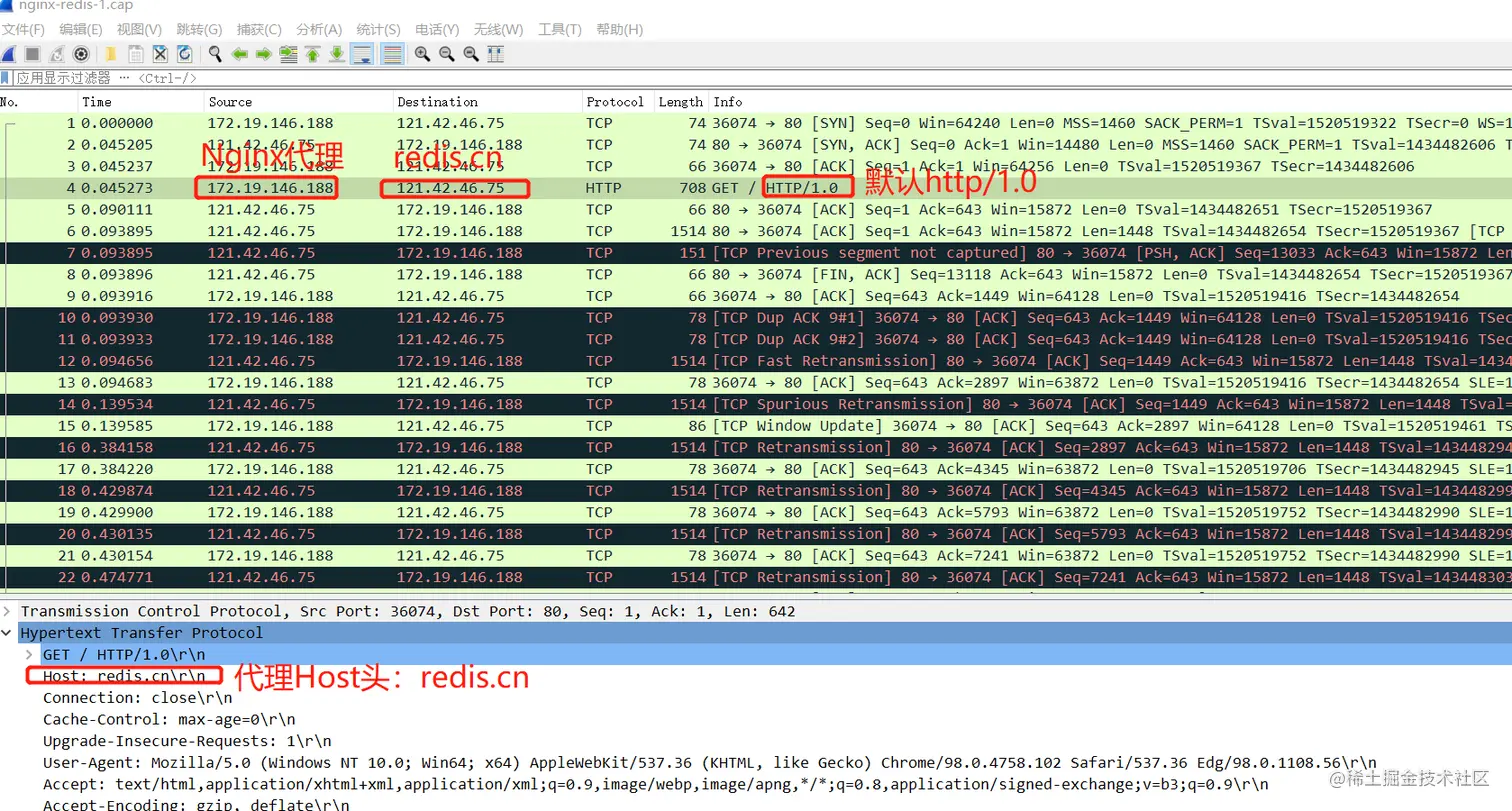Save this capture file
Image resolution: width=1512 pixels, height=811 pixels.
[x=135, y=54]
